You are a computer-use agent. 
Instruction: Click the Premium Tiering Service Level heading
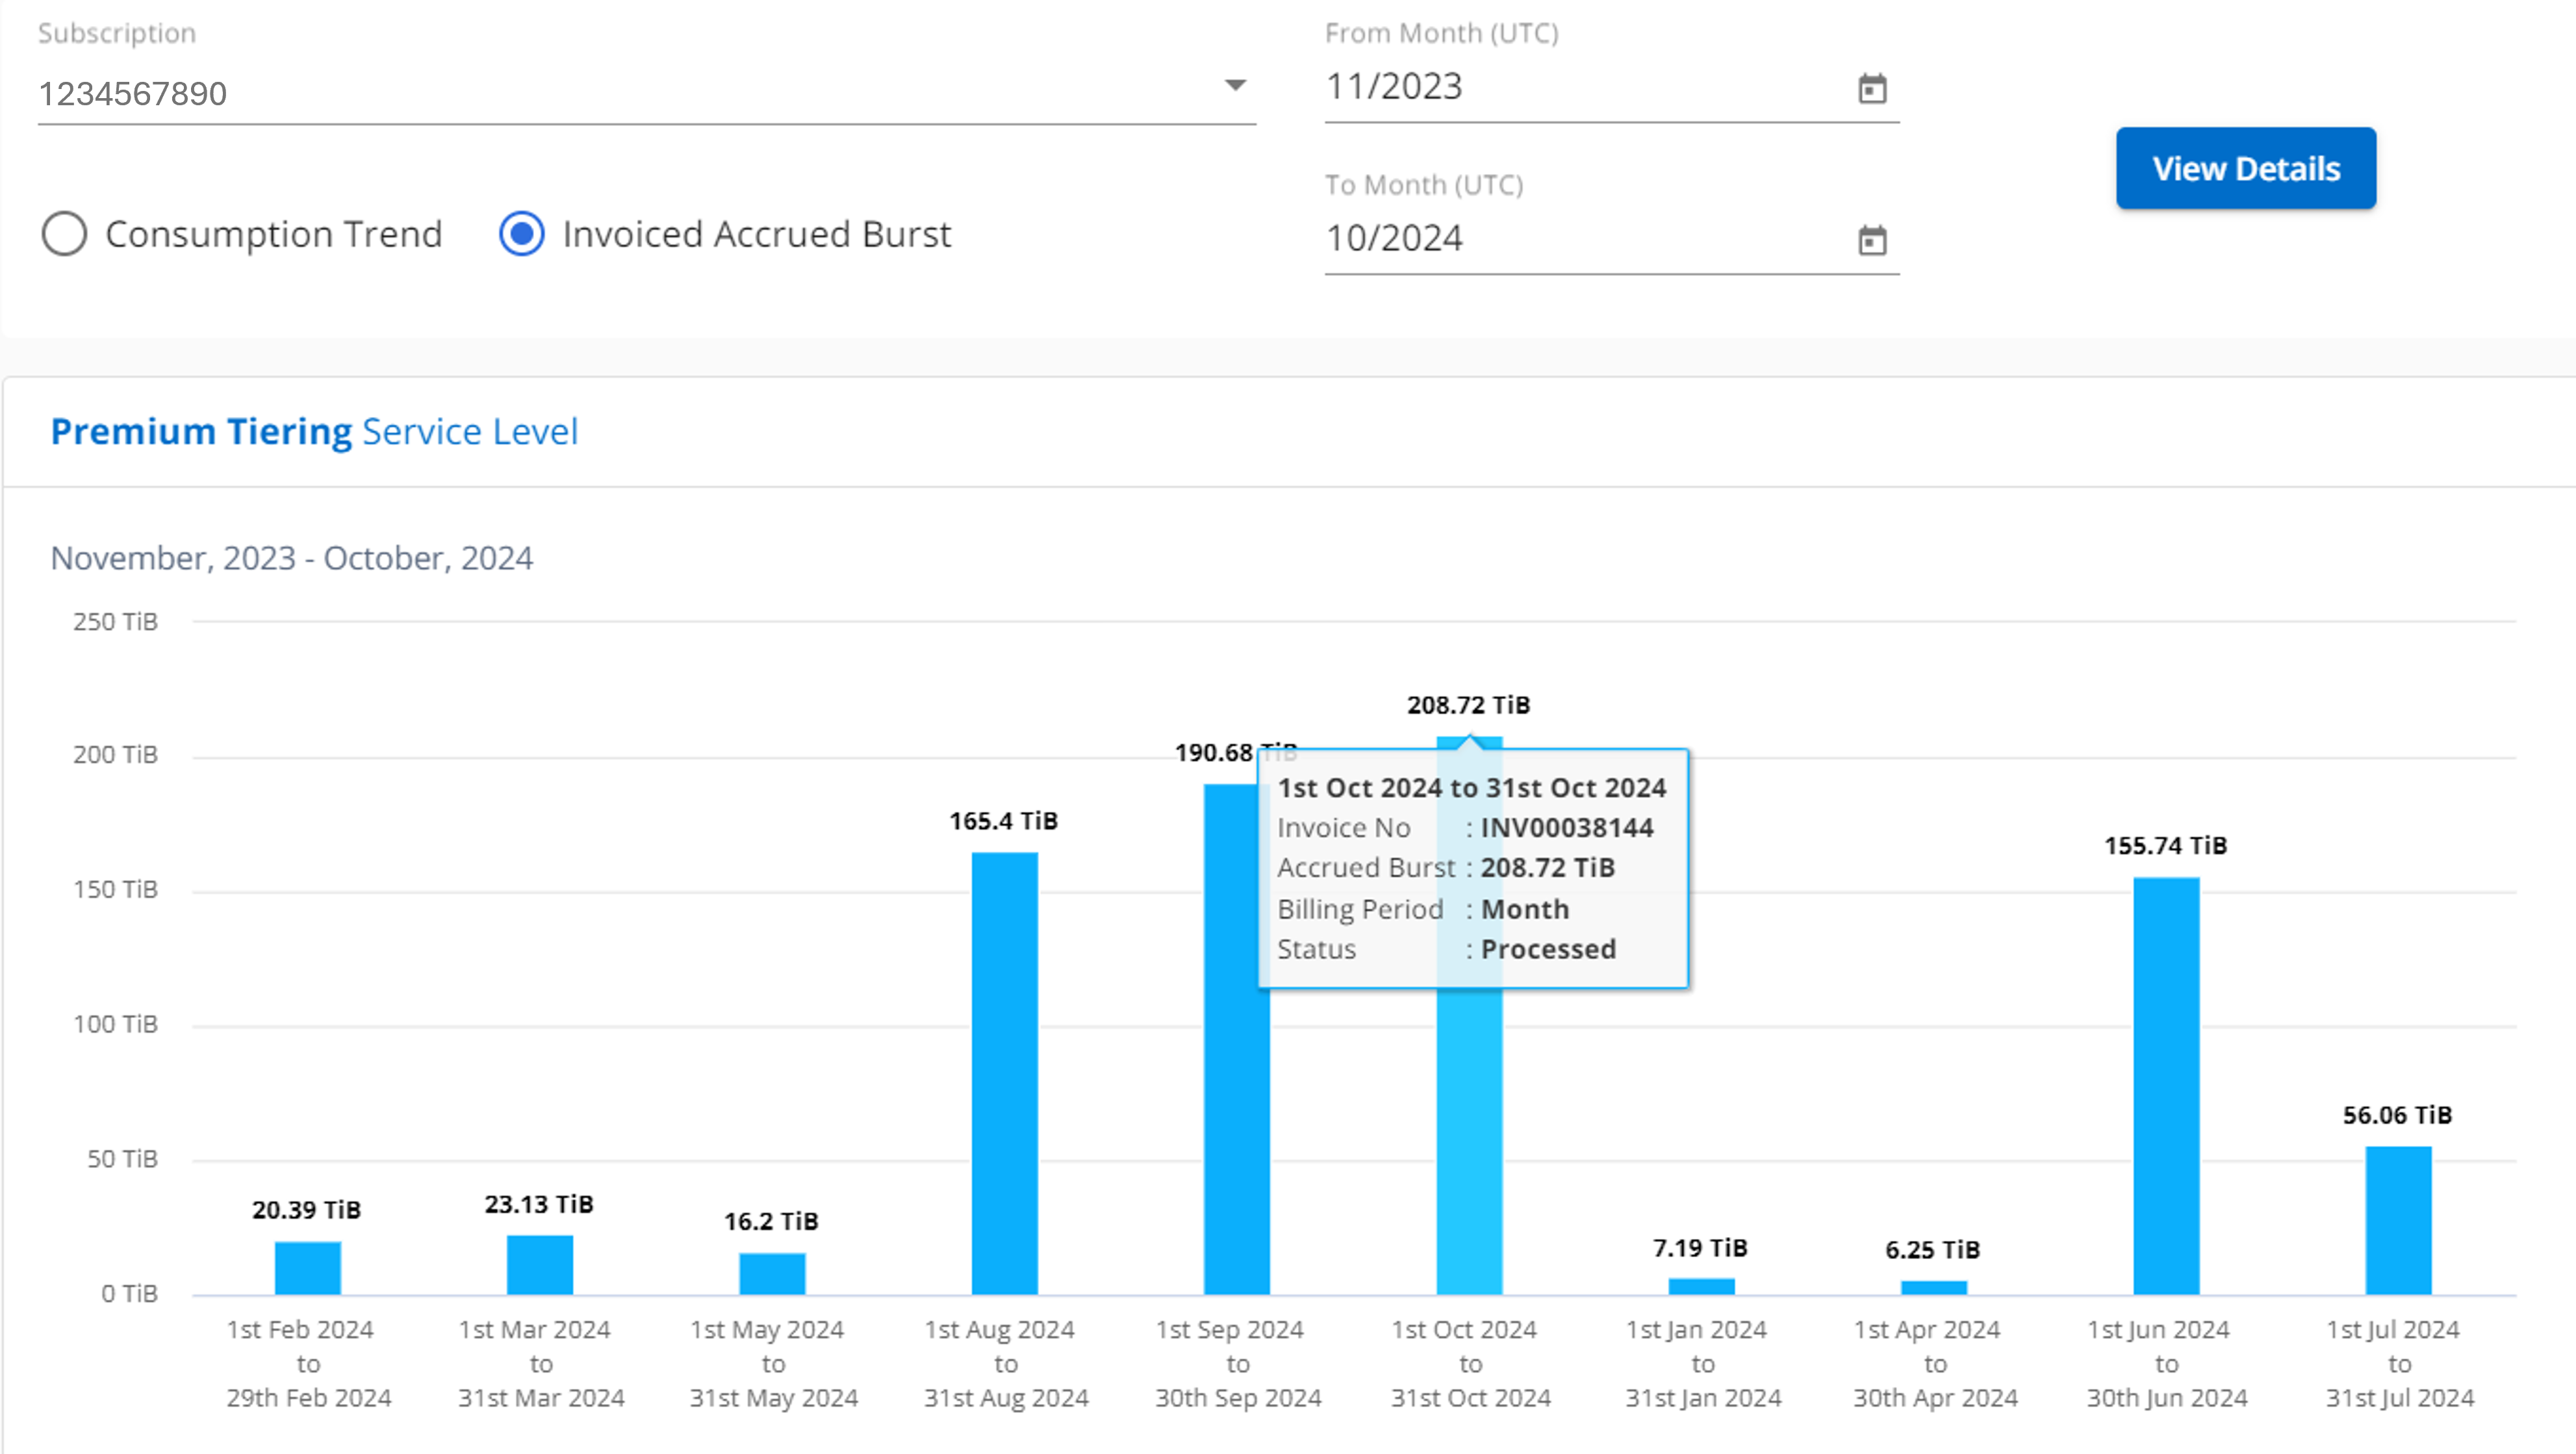click(314, 431)
